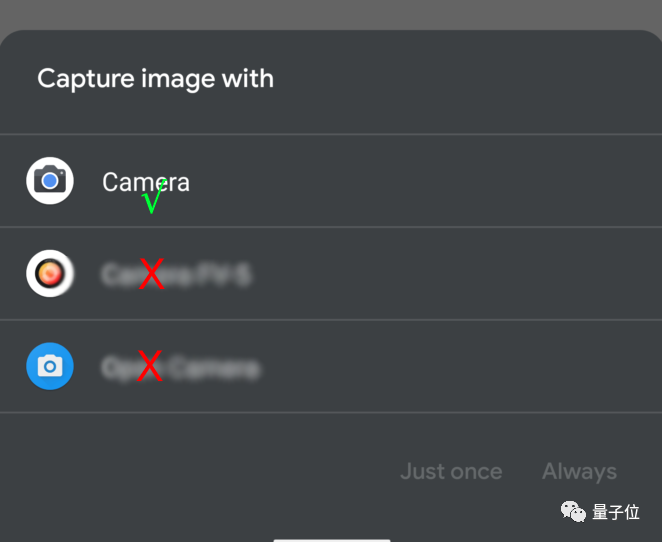Screen dimensions: 662x542
Task: Select the Camera text label
Action: 146,182
